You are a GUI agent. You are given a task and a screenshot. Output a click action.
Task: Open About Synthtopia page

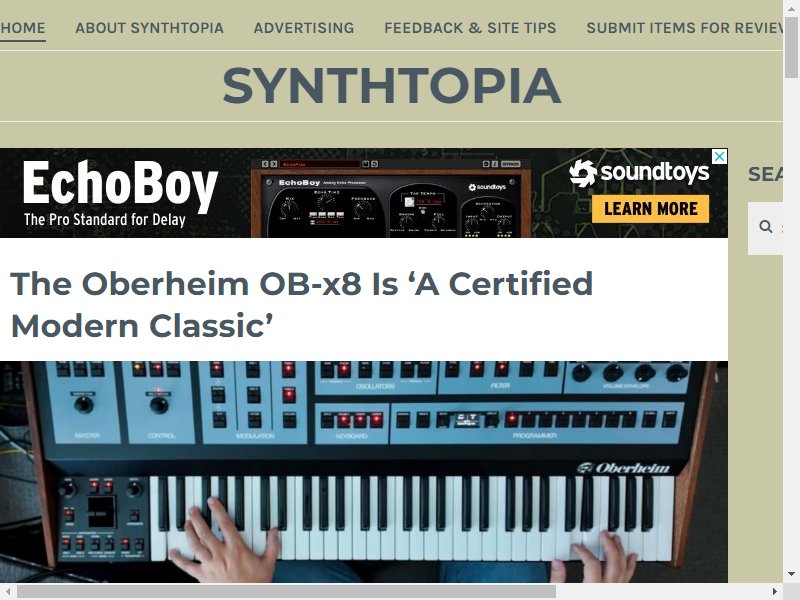tap(149, 28)
